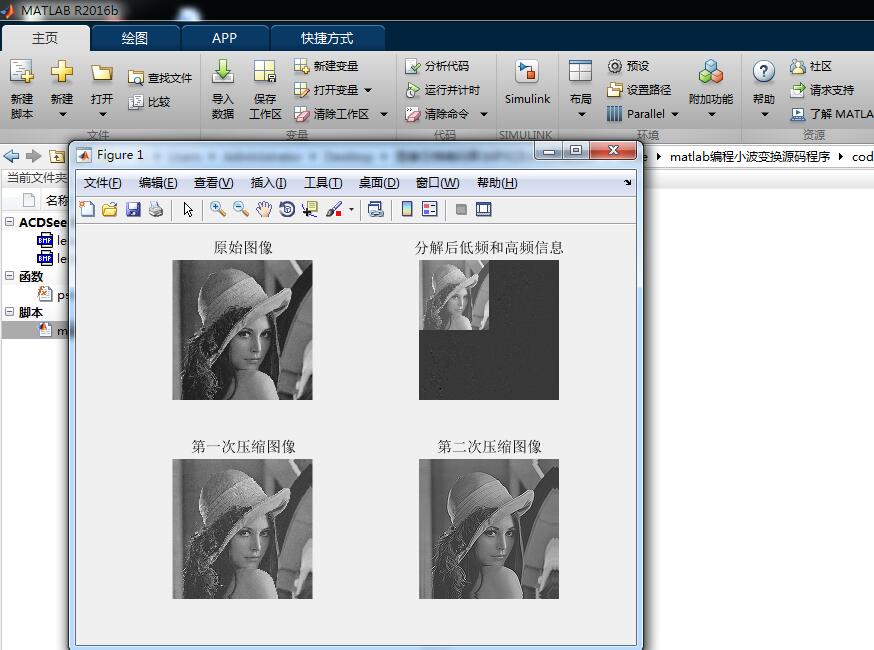Click Link Plot icon in Figure toolbar
Screen dimensions: 874x650
(x=375, y=210)
